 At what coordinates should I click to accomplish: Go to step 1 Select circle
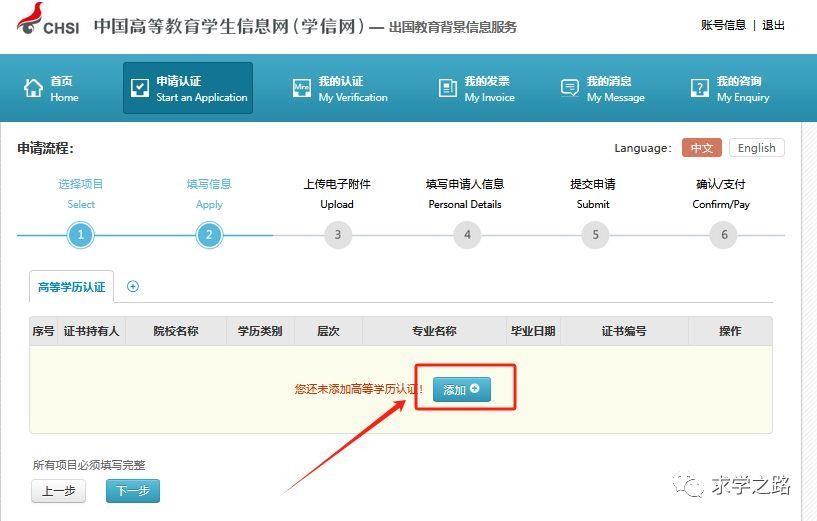point(80,235)
